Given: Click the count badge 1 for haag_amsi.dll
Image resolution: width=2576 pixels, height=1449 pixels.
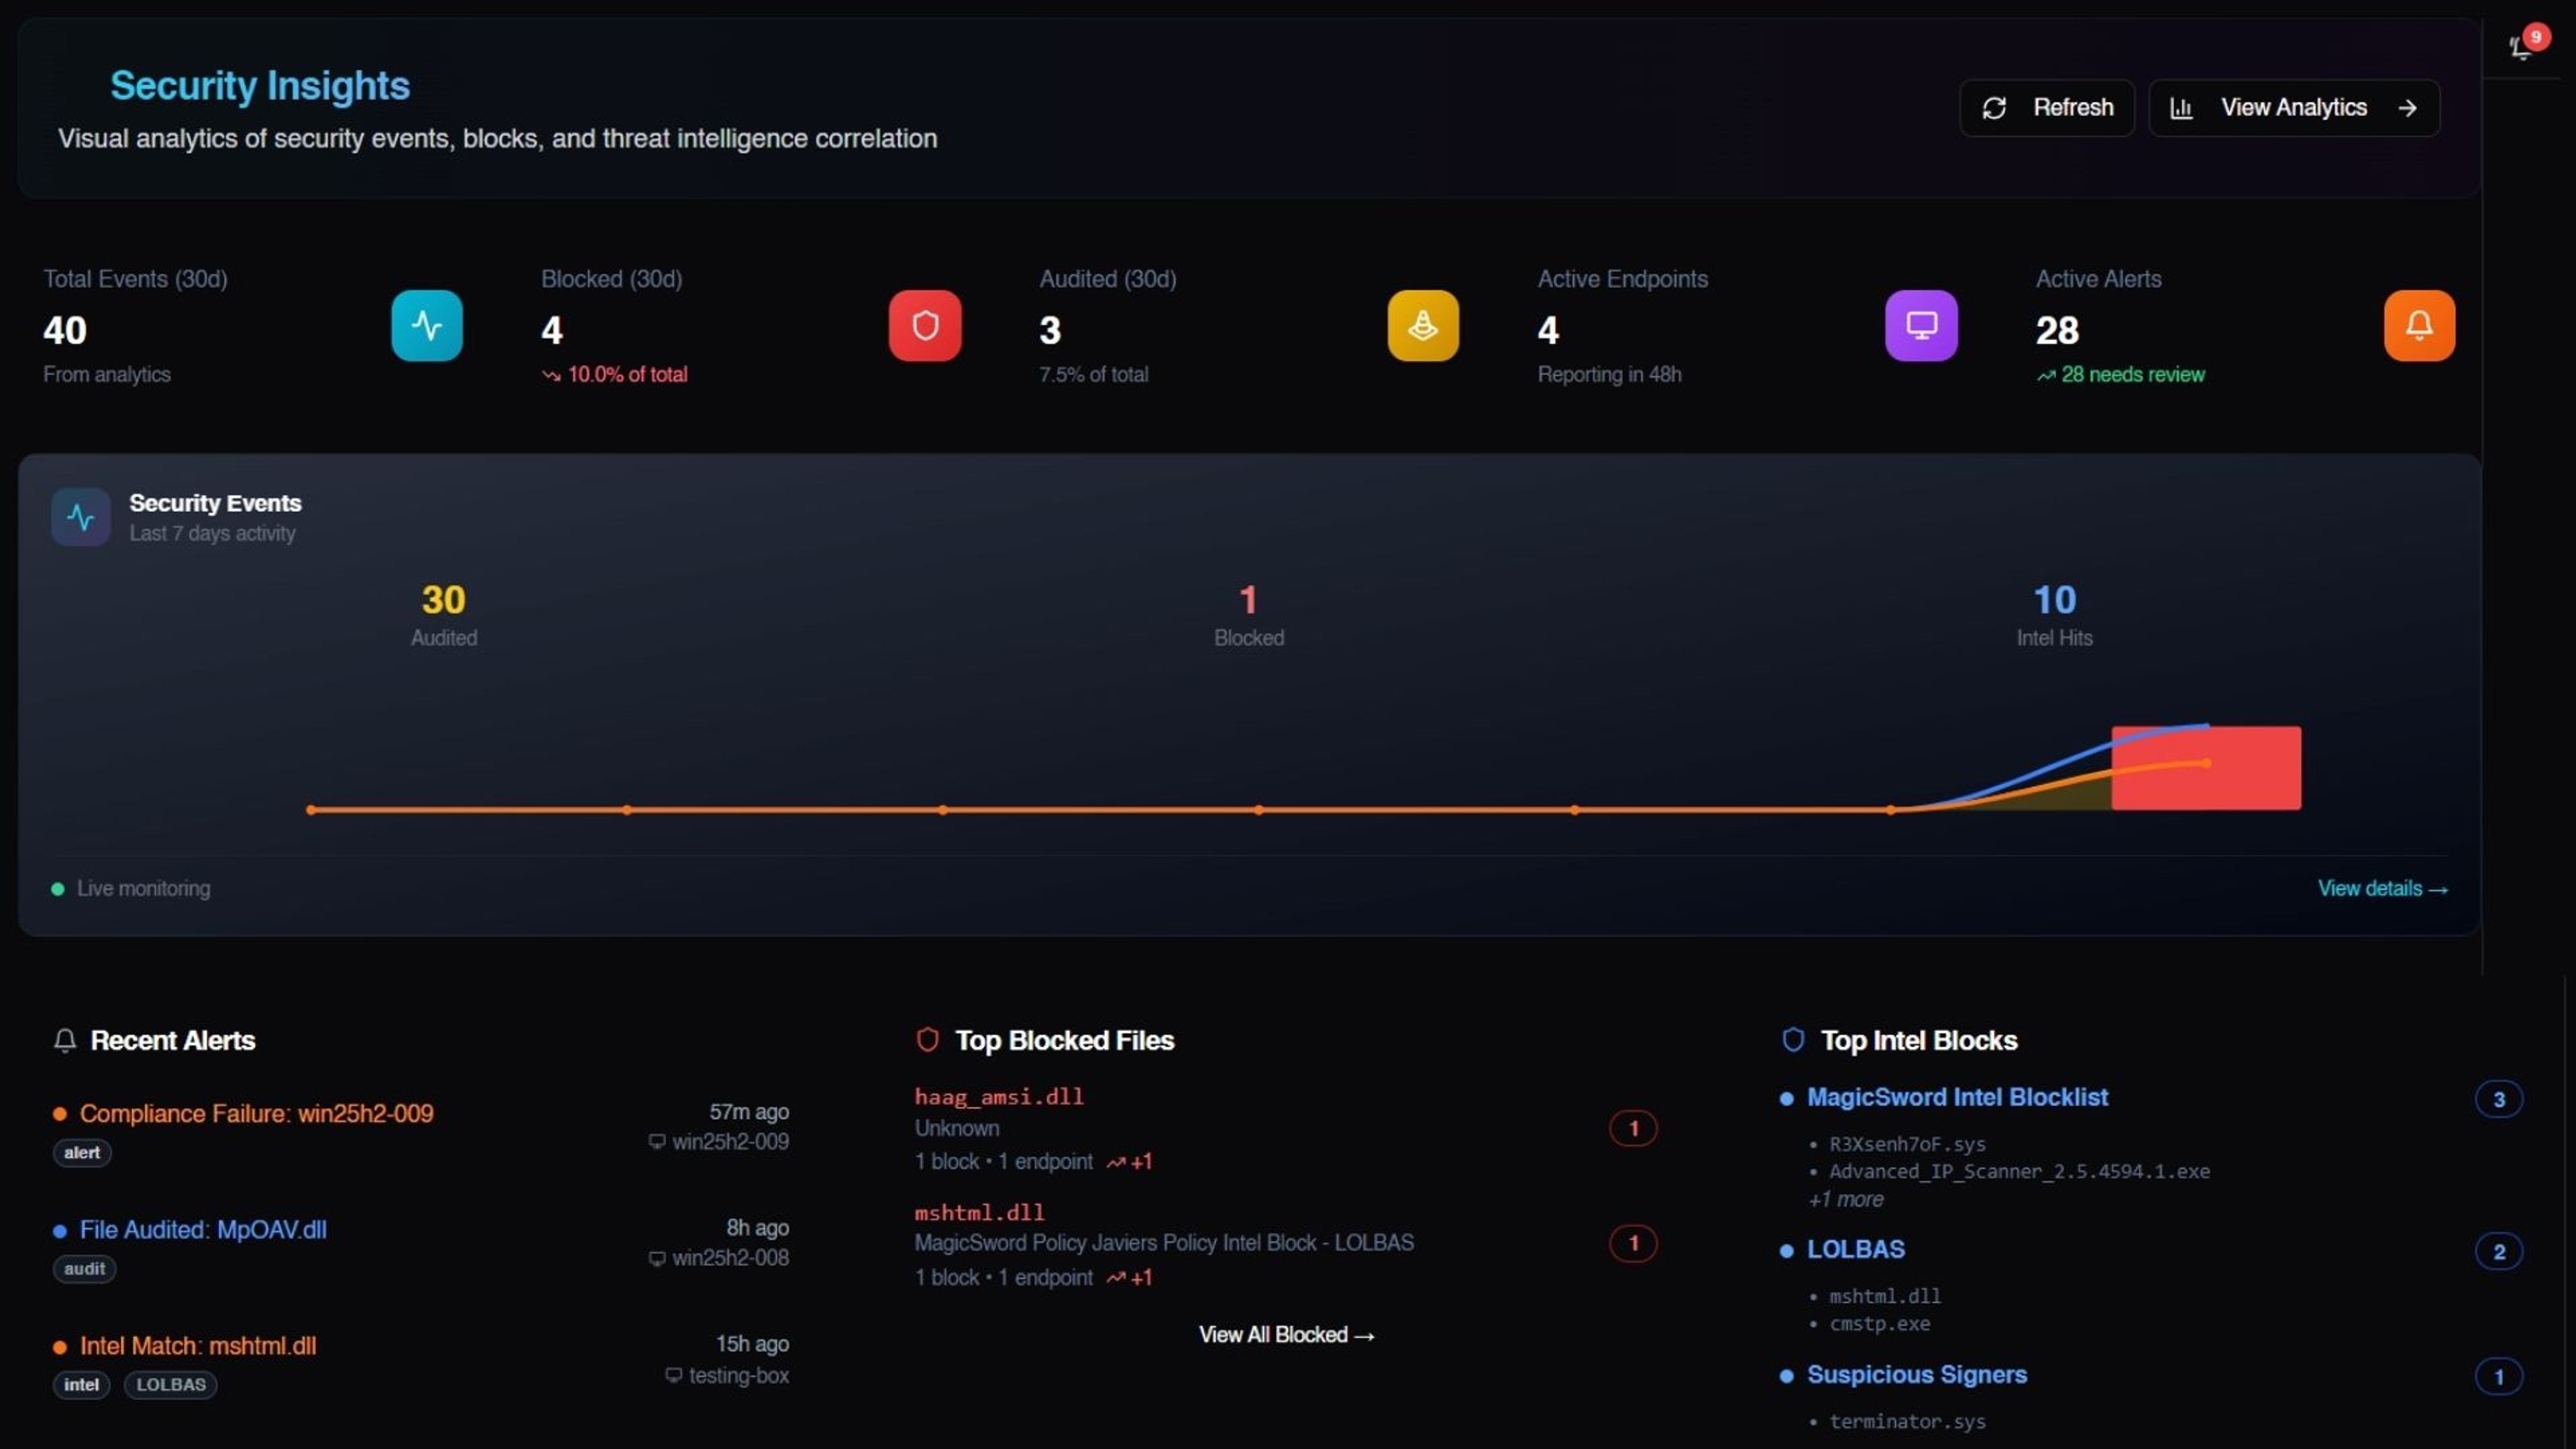Looking at the screenshot, I should [x=1633, y=1128].
